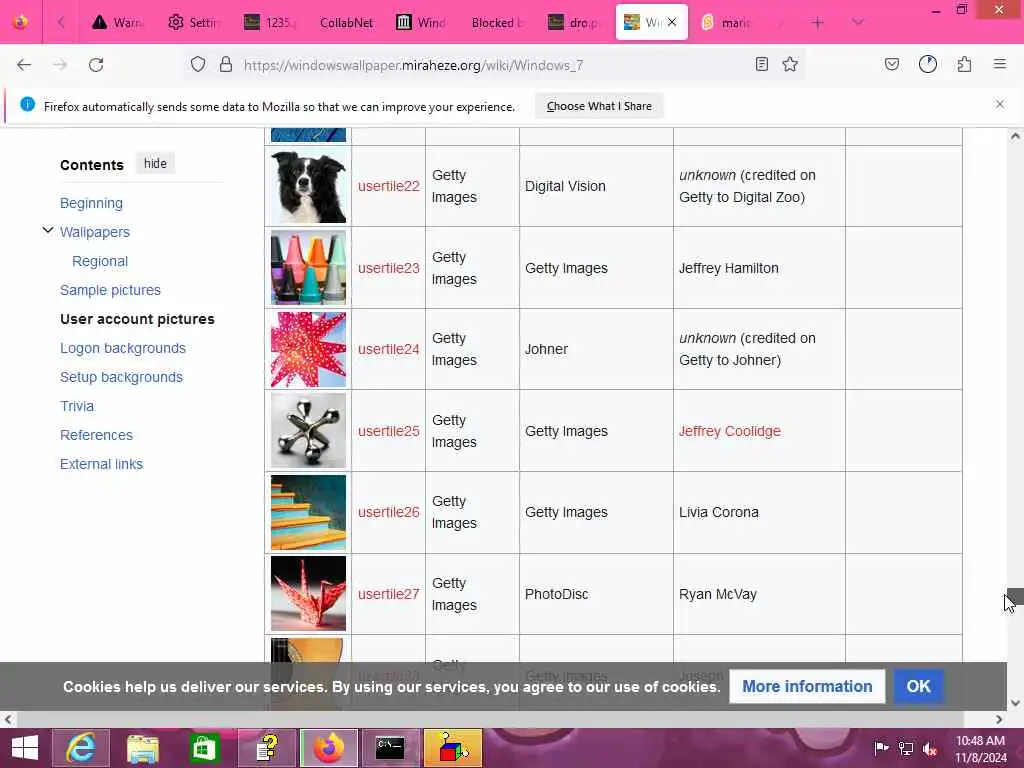
Task: Switch to the Settings tab
Action: tap(193, 23)
